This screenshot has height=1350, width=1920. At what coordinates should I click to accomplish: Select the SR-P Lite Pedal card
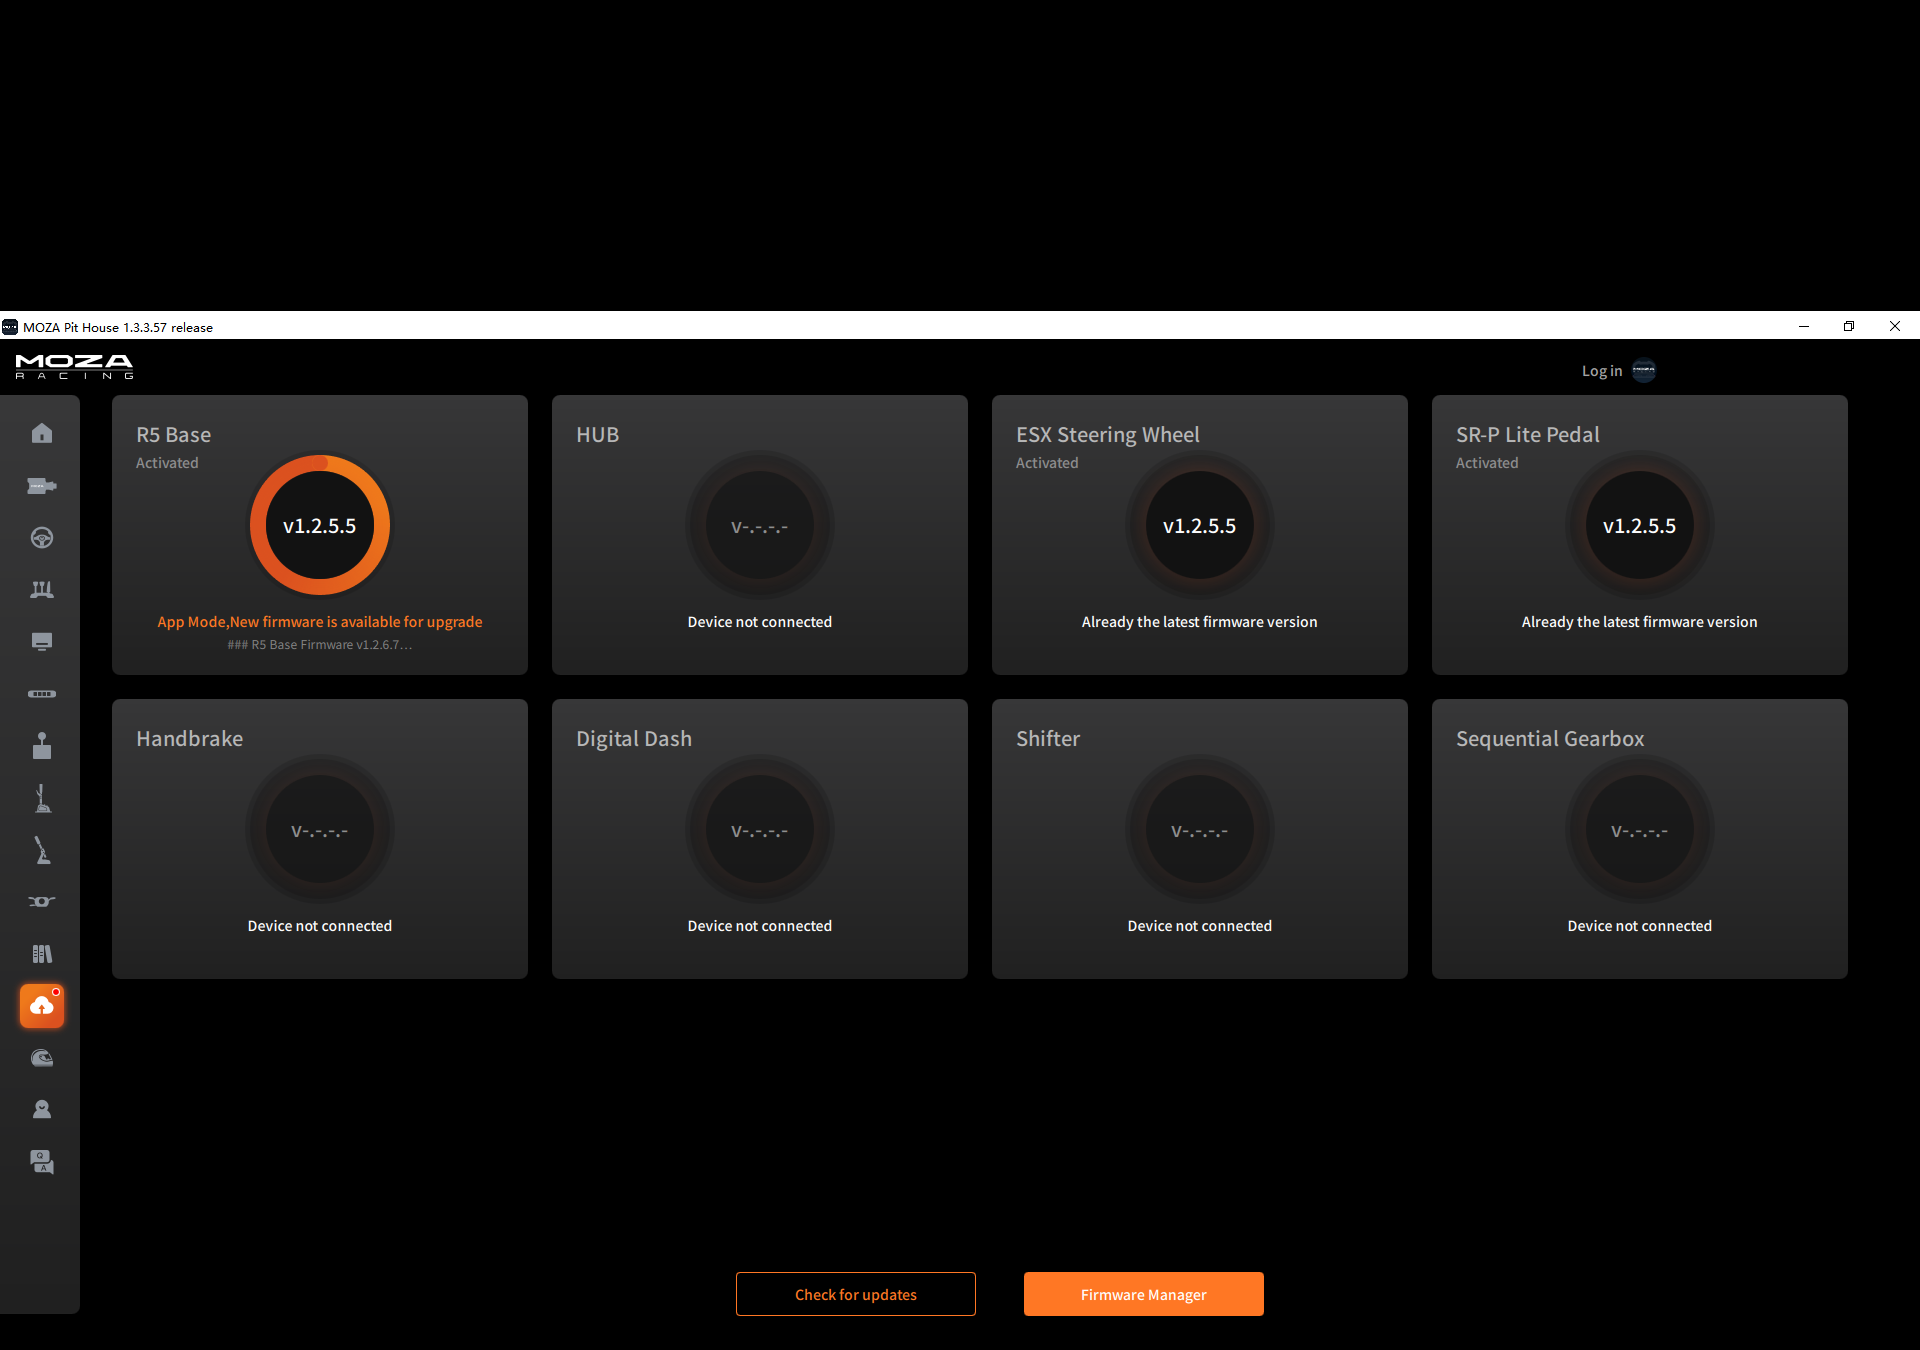pos(1639,535)
